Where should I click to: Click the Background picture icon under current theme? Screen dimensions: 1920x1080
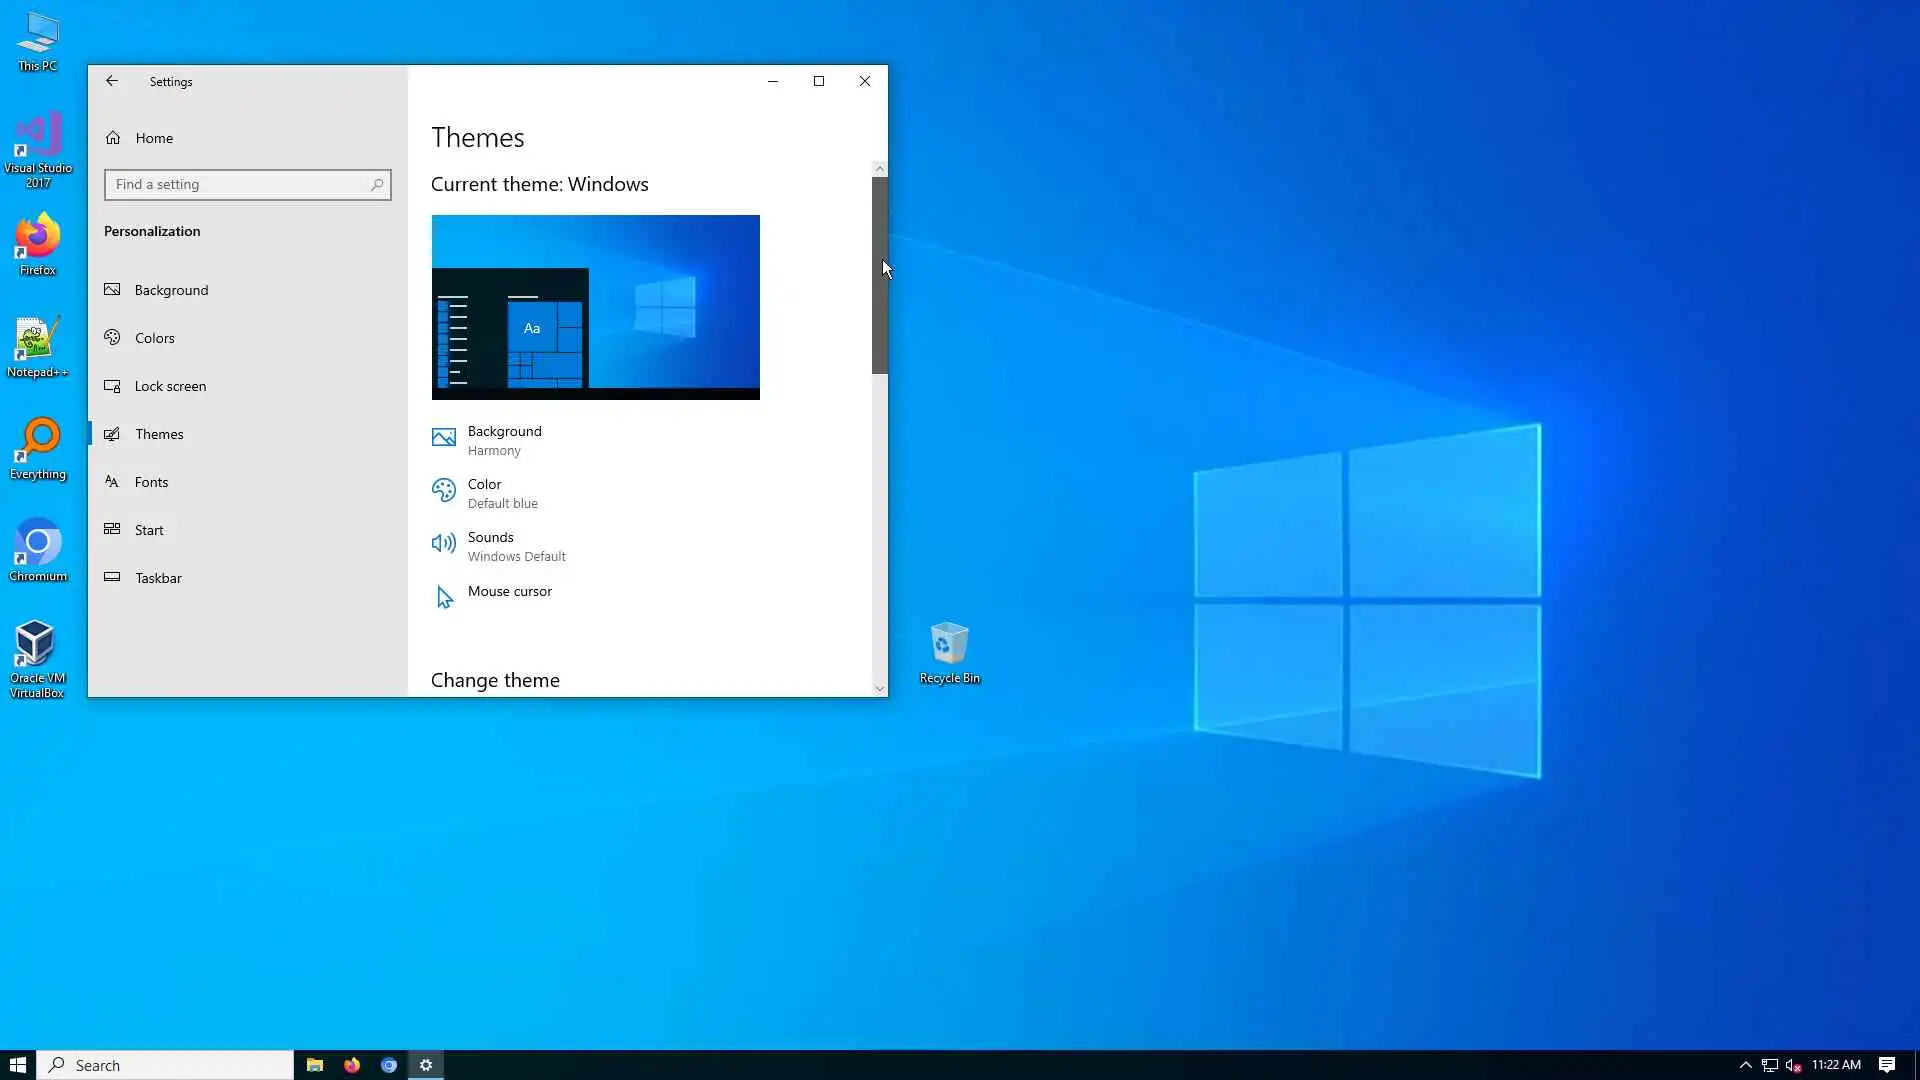click(443, 438)
